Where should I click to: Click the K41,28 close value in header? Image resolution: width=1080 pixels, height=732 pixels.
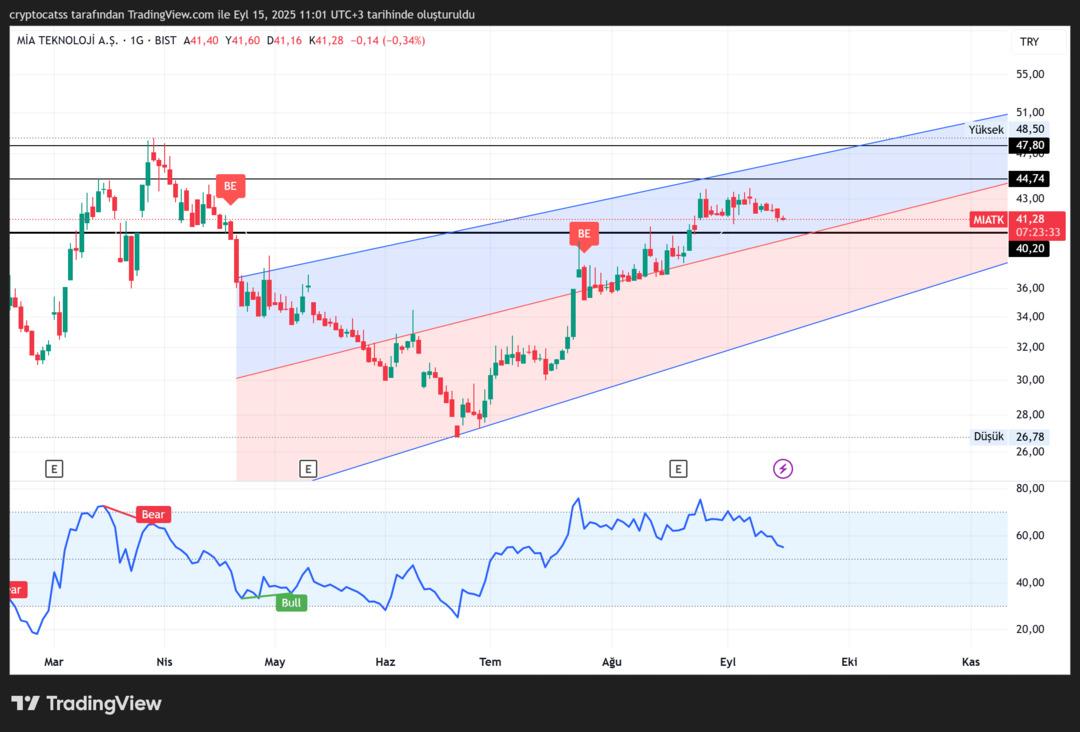coord(326,41)
